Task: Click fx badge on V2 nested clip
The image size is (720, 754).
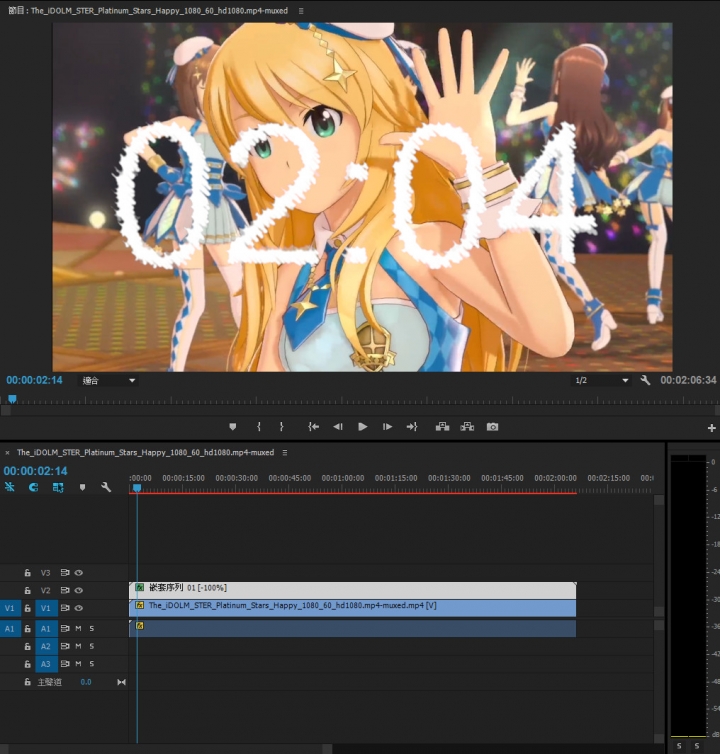Action: 140,587
